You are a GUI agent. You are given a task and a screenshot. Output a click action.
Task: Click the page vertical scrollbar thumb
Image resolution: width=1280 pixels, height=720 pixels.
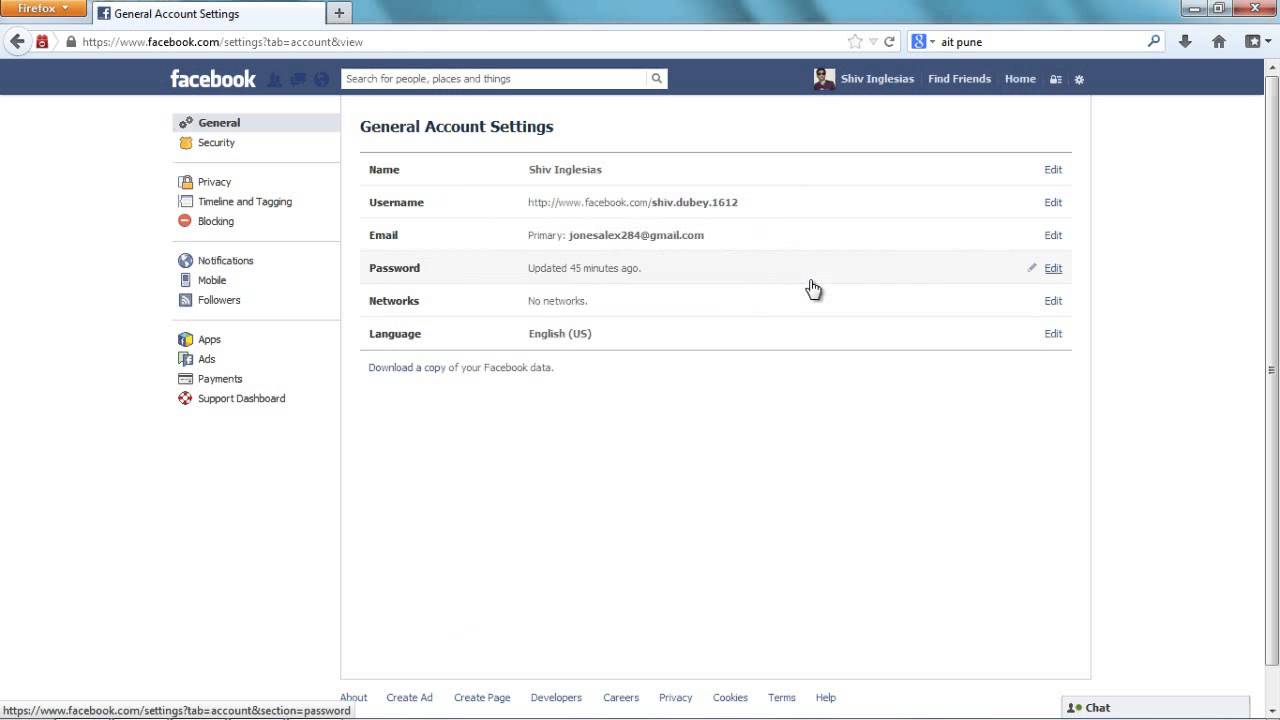pyautogui.click(x=1272, y=368)
